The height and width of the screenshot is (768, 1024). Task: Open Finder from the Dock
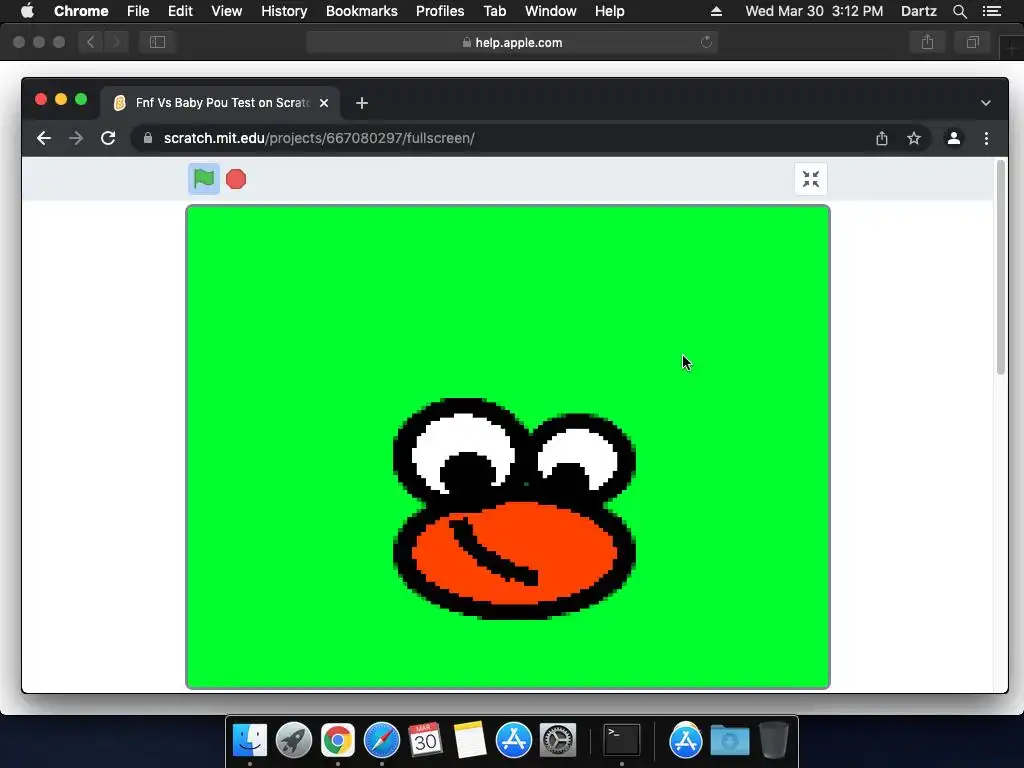click(249, 740)
